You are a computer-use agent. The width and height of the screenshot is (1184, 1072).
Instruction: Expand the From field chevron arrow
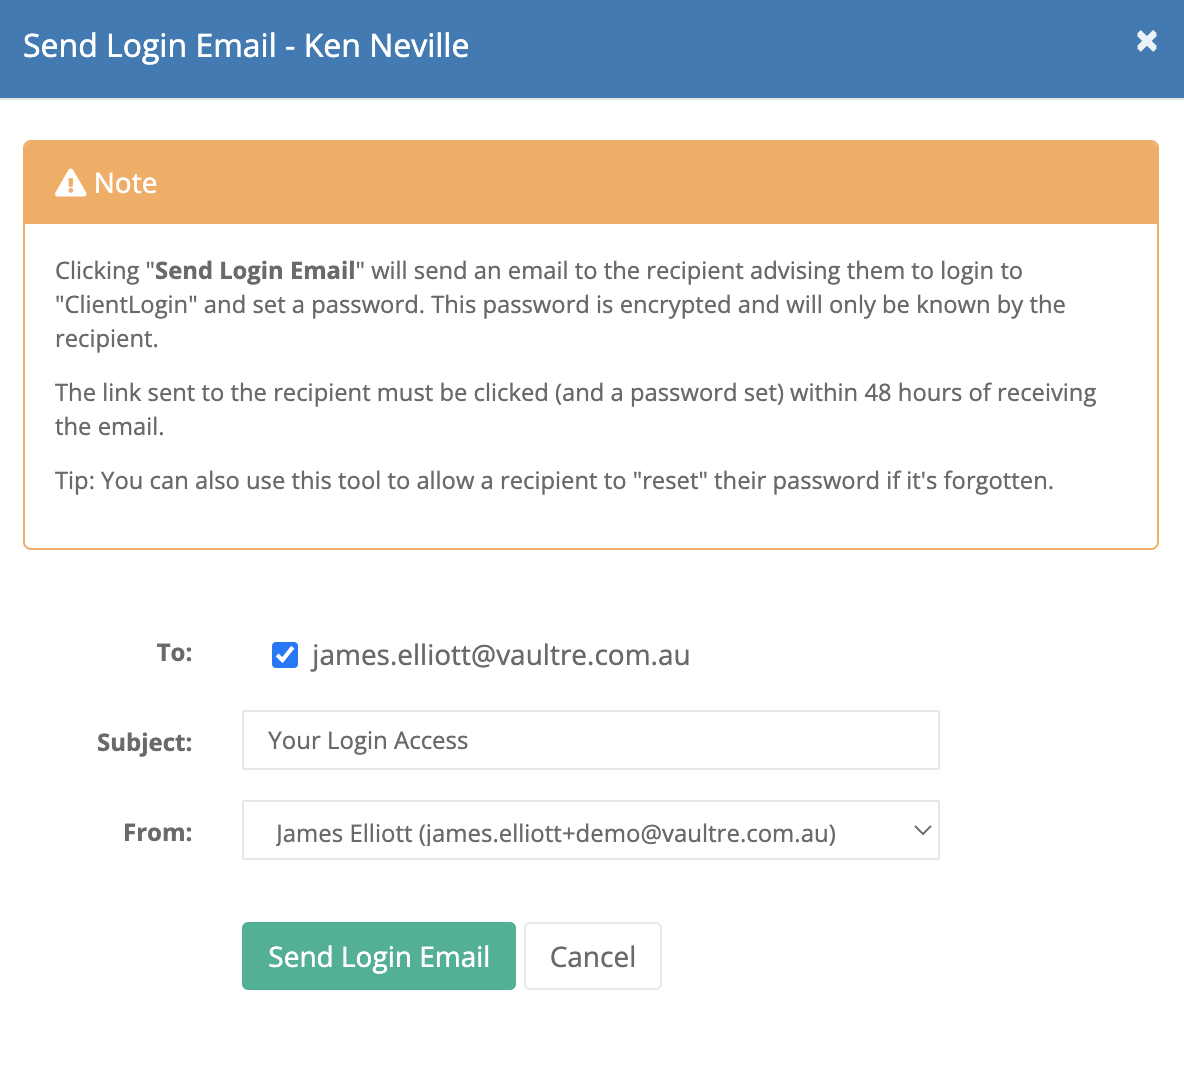(x=922, y=831)
